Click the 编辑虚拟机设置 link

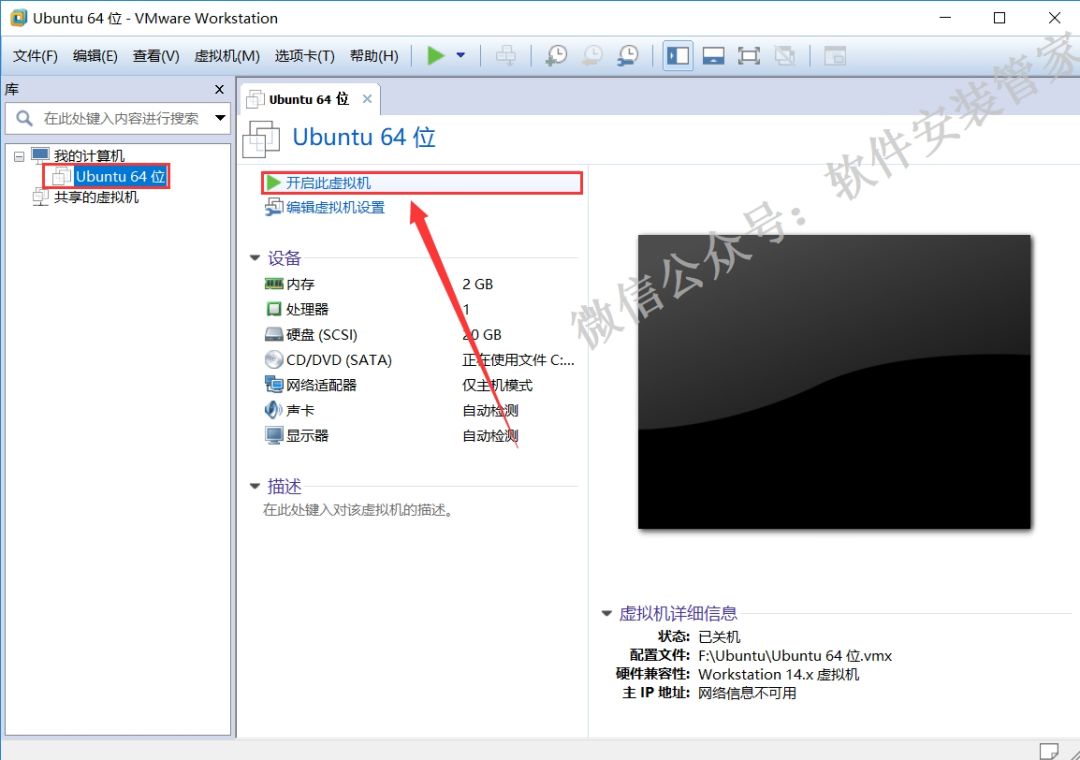click(x=335, y=207)
